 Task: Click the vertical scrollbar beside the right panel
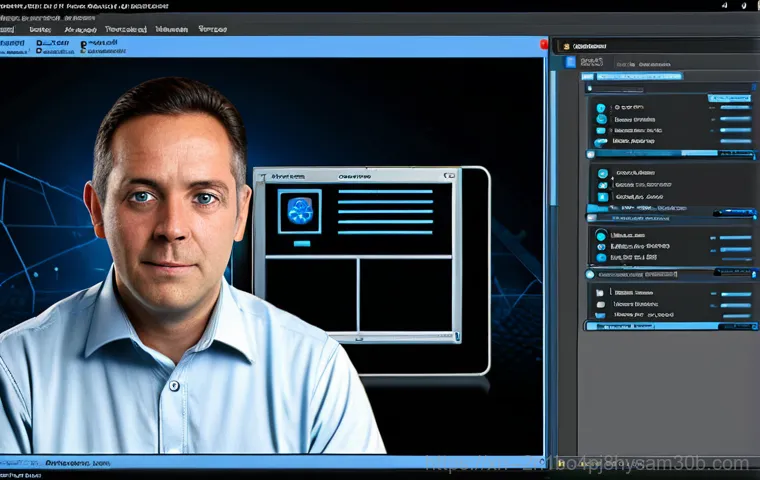point(553,138)
